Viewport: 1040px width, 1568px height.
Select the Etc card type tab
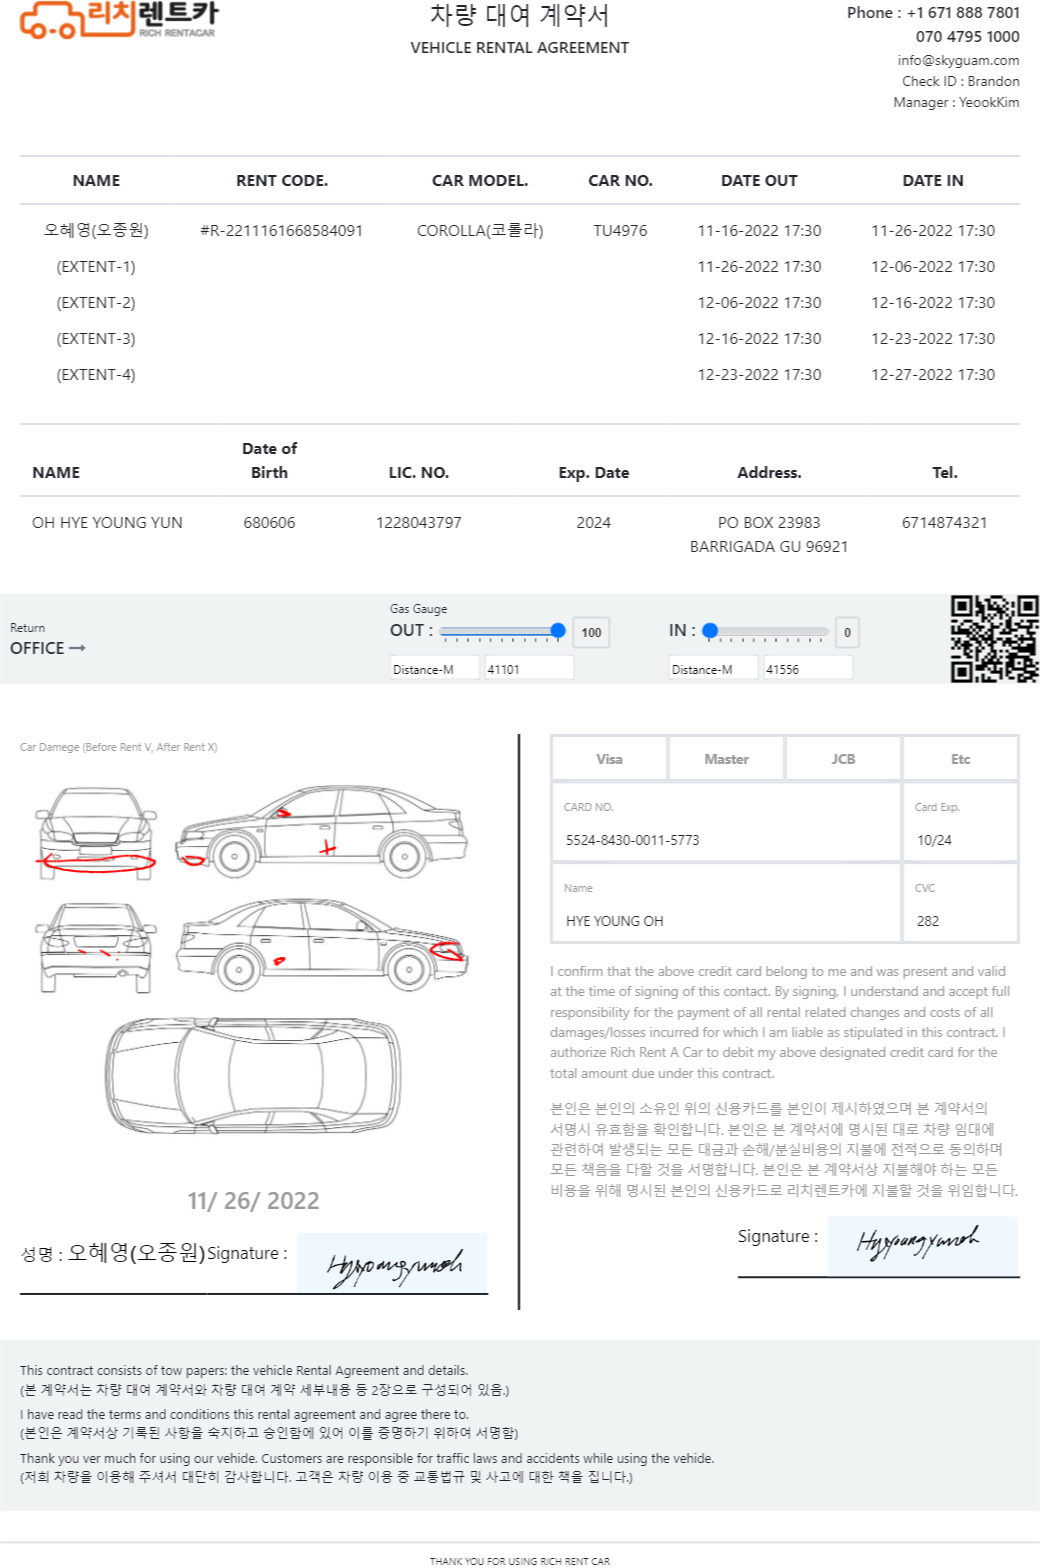click(x=960, y=759)
